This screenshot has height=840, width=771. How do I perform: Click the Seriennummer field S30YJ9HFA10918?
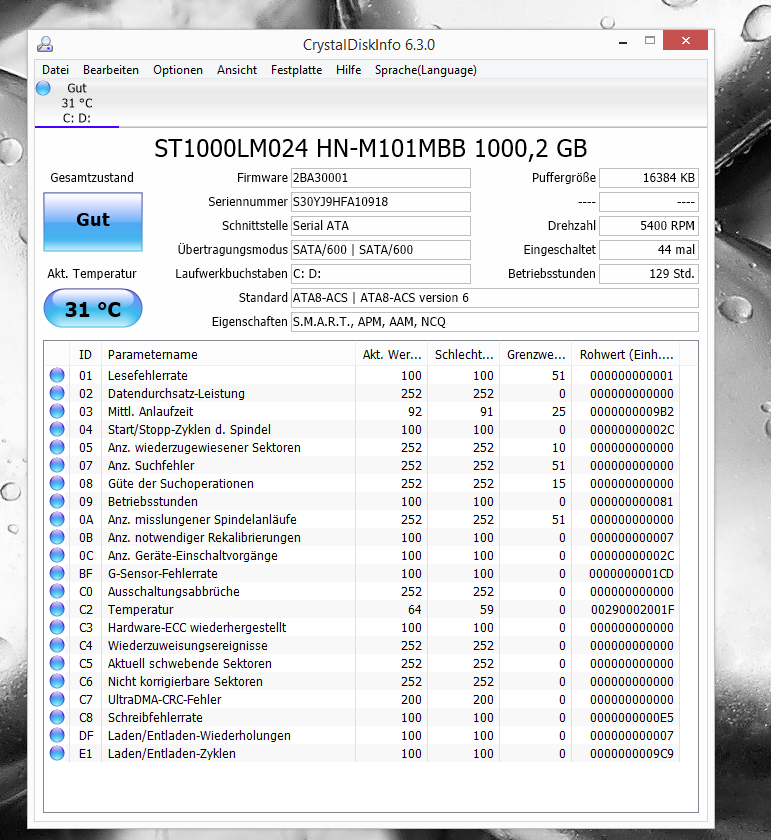point(380,202)
